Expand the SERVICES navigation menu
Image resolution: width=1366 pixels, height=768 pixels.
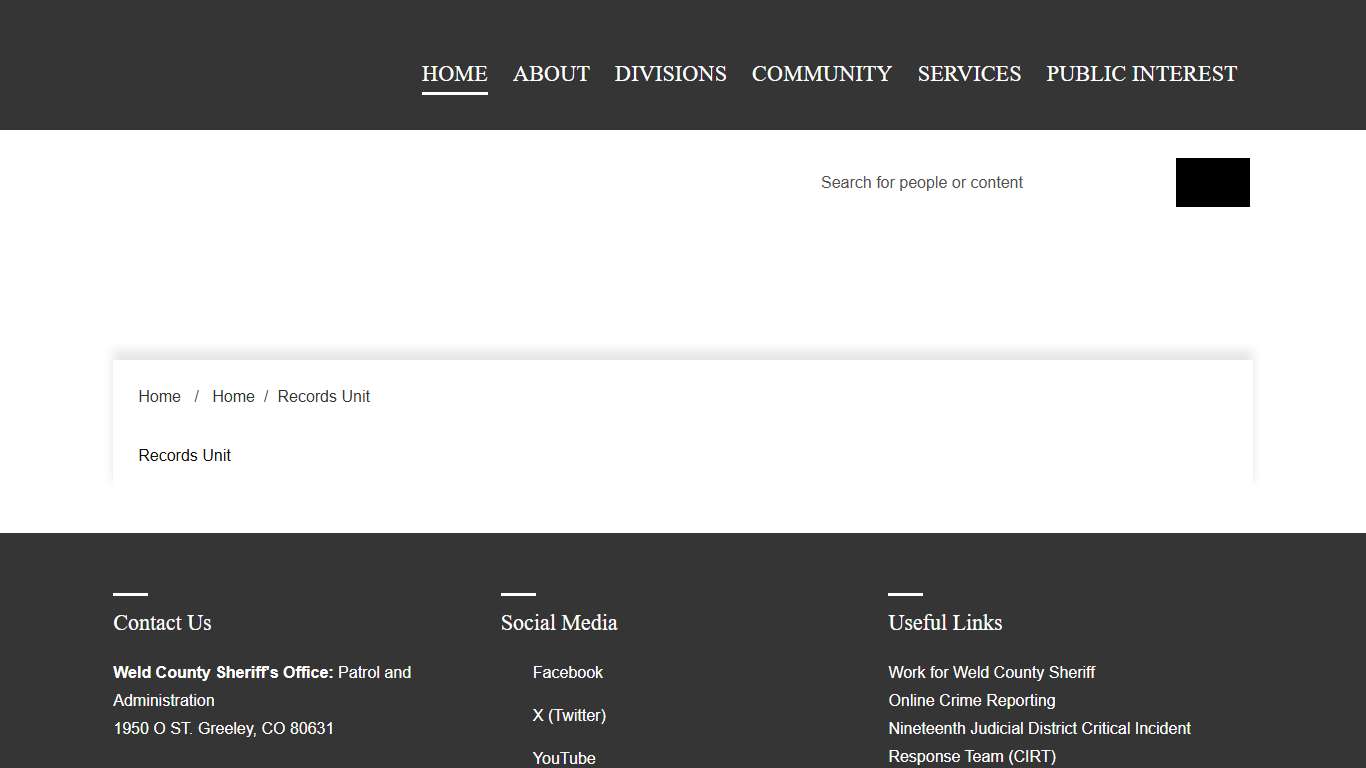[969, 74]
